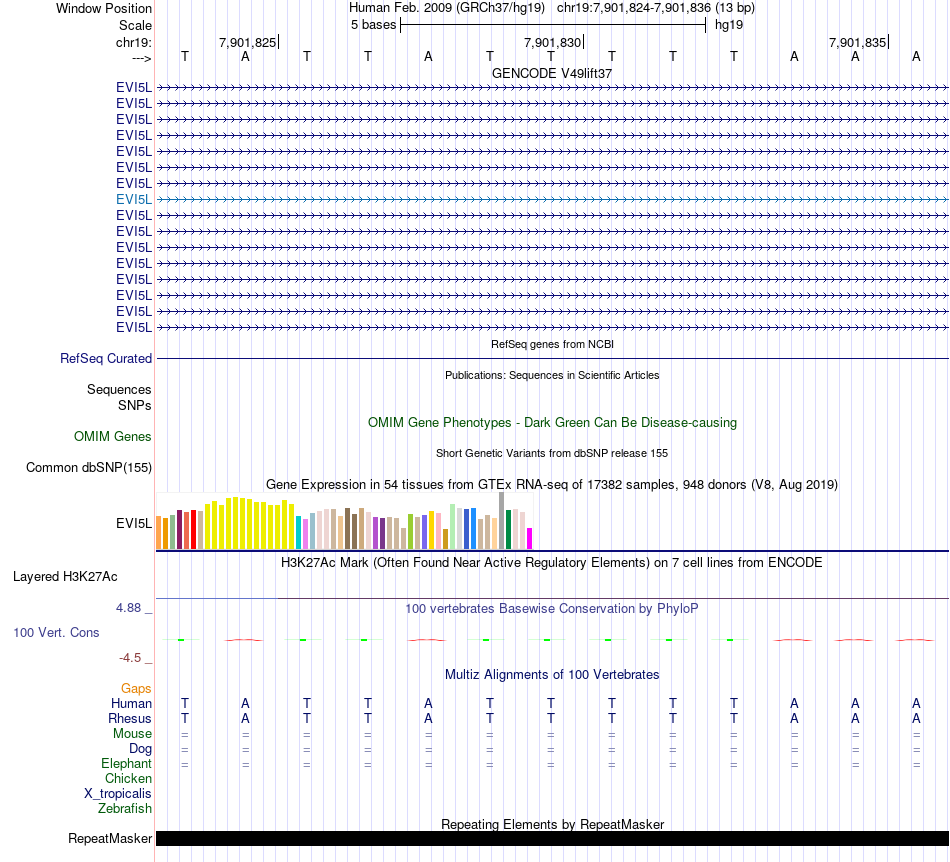Click 'Human Feb. 2009 (GRCh37/hg19)' header text
950x862 pixels.
point(447,8)
